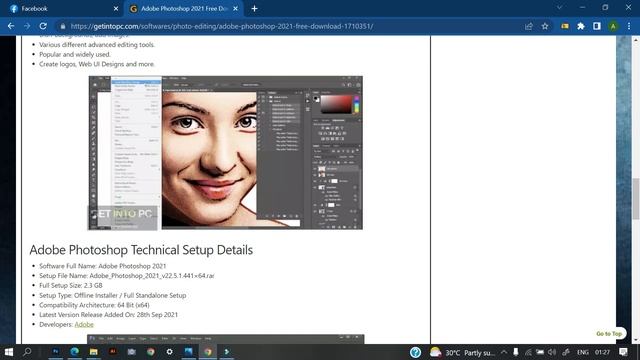Open Photoshop from the taskbar

click(x=56, y=351)
